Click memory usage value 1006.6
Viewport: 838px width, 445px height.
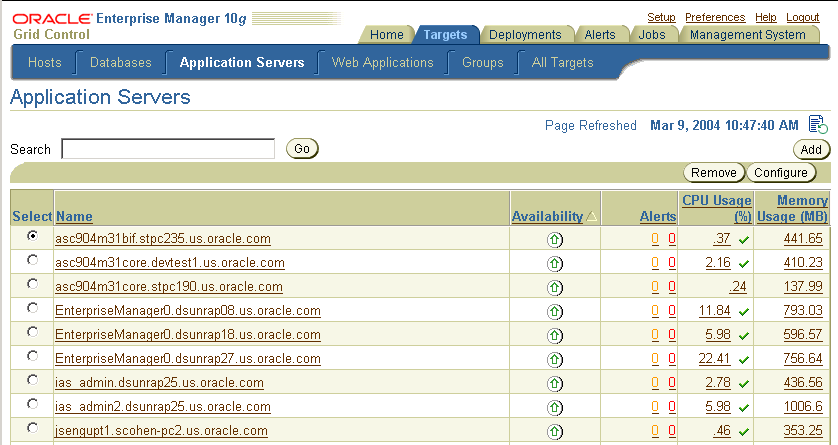pyautogui.click(x=803, y=407)
